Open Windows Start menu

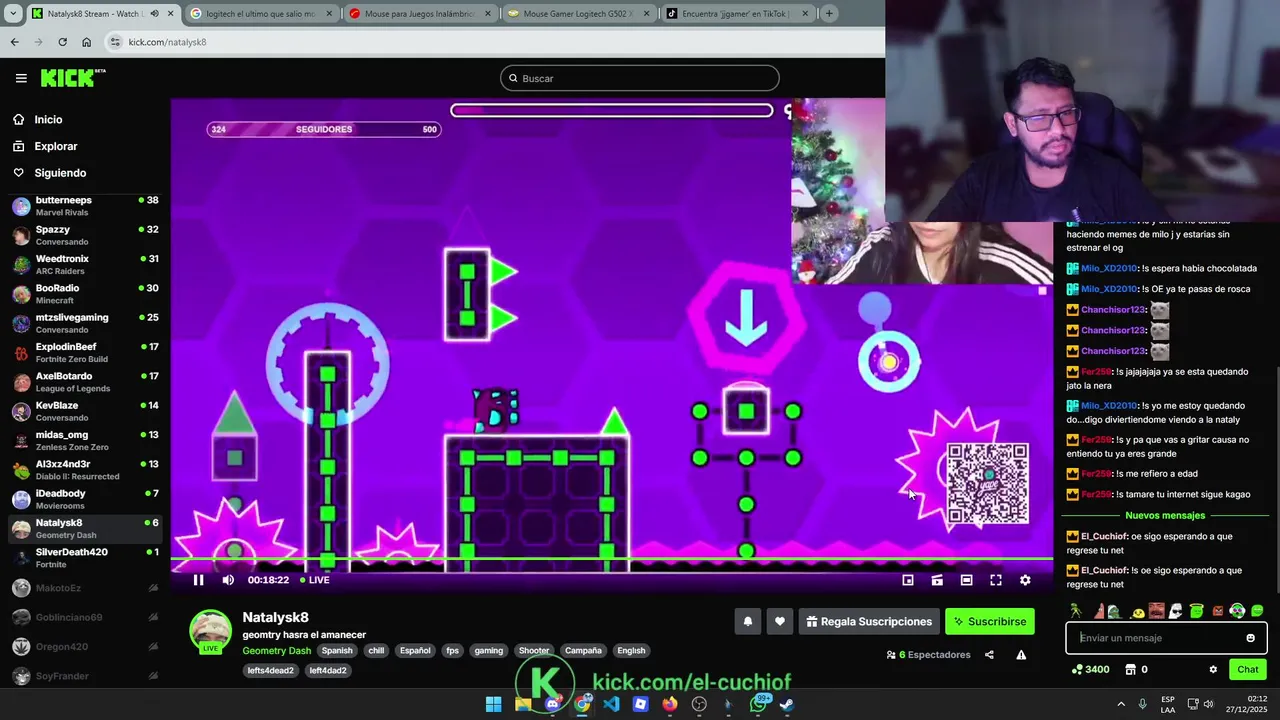tap(493, 704)
